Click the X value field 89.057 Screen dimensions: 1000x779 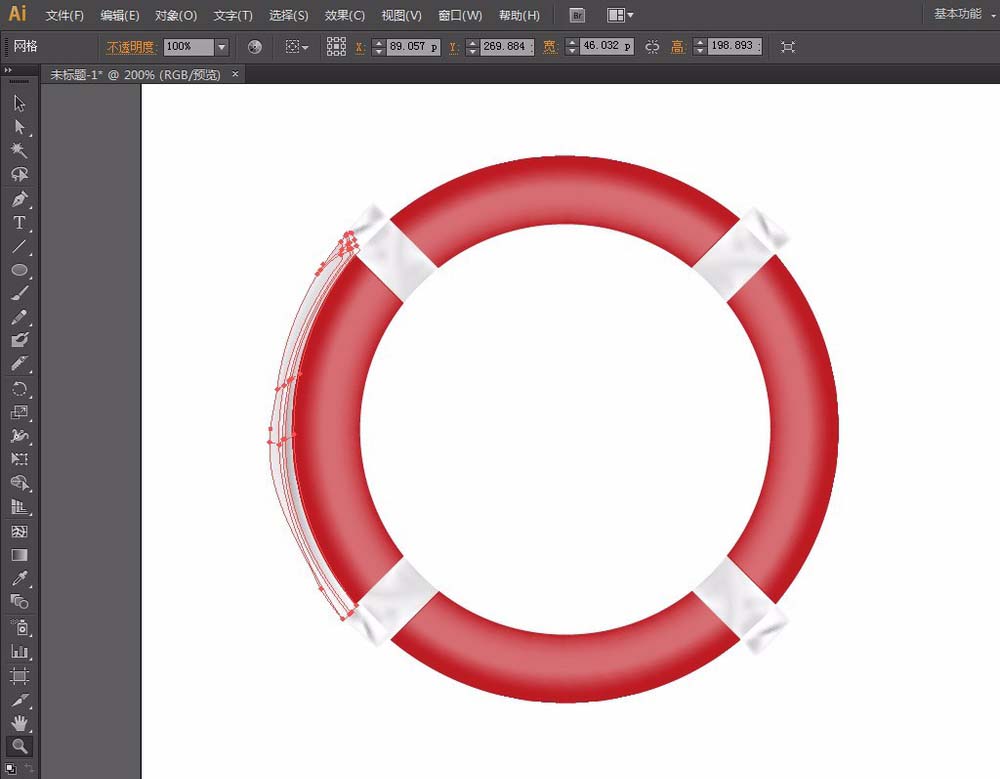(x=413, y=47)
